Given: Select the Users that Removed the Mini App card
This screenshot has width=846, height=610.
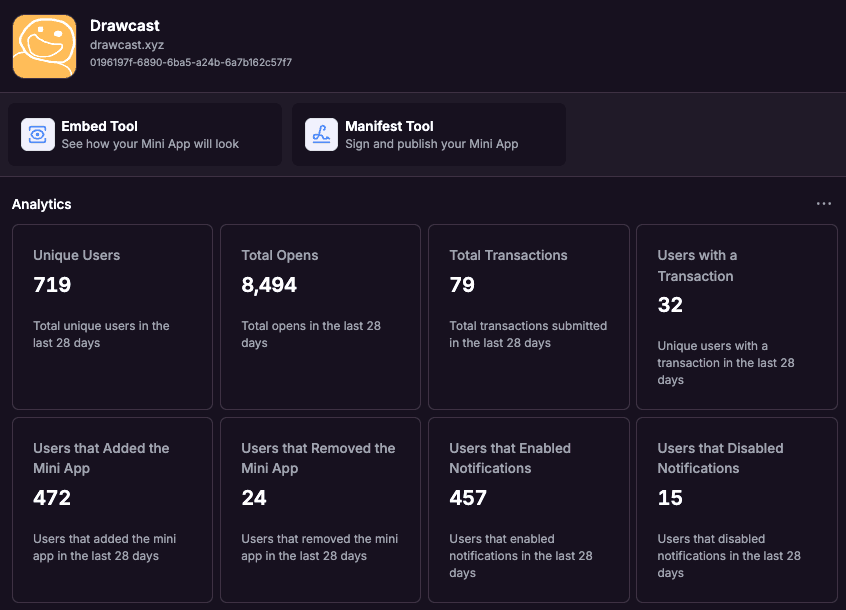Looking at the screenshot, I should (320, 509).
